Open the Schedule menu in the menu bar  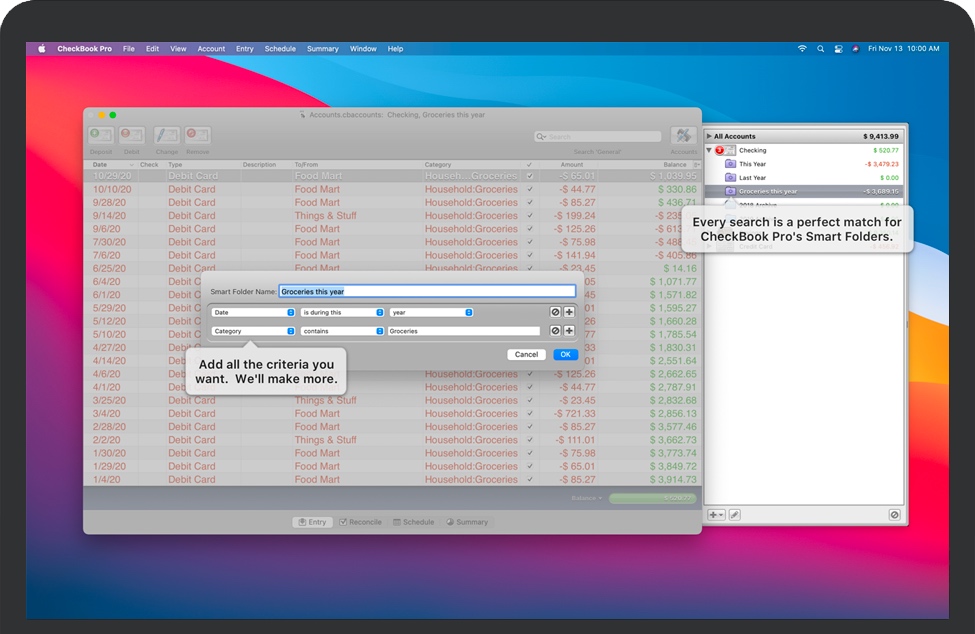pyautogui.click(x=280, y=48)
